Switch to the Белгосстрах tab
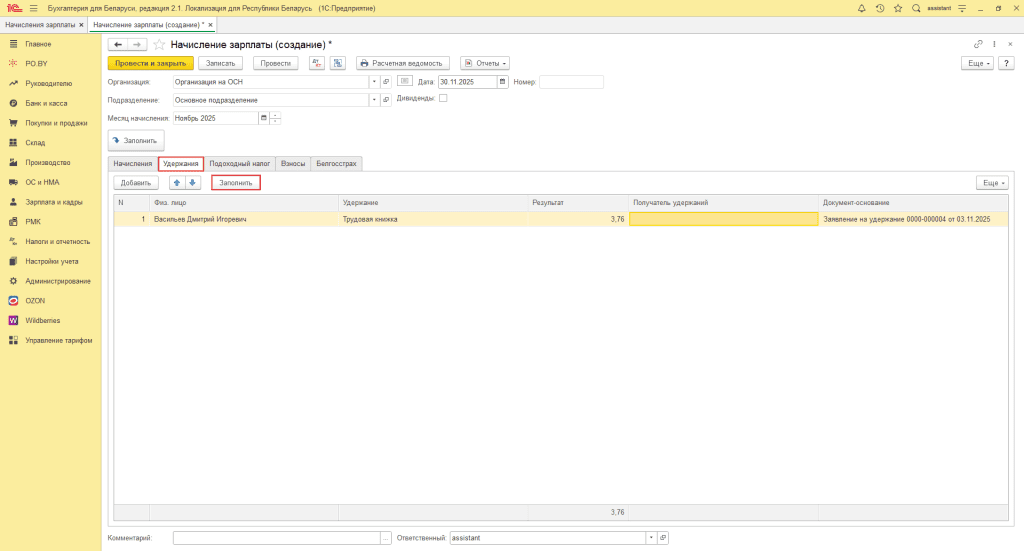The width and height of the screenshot is (1024, 551). [335, 163]
